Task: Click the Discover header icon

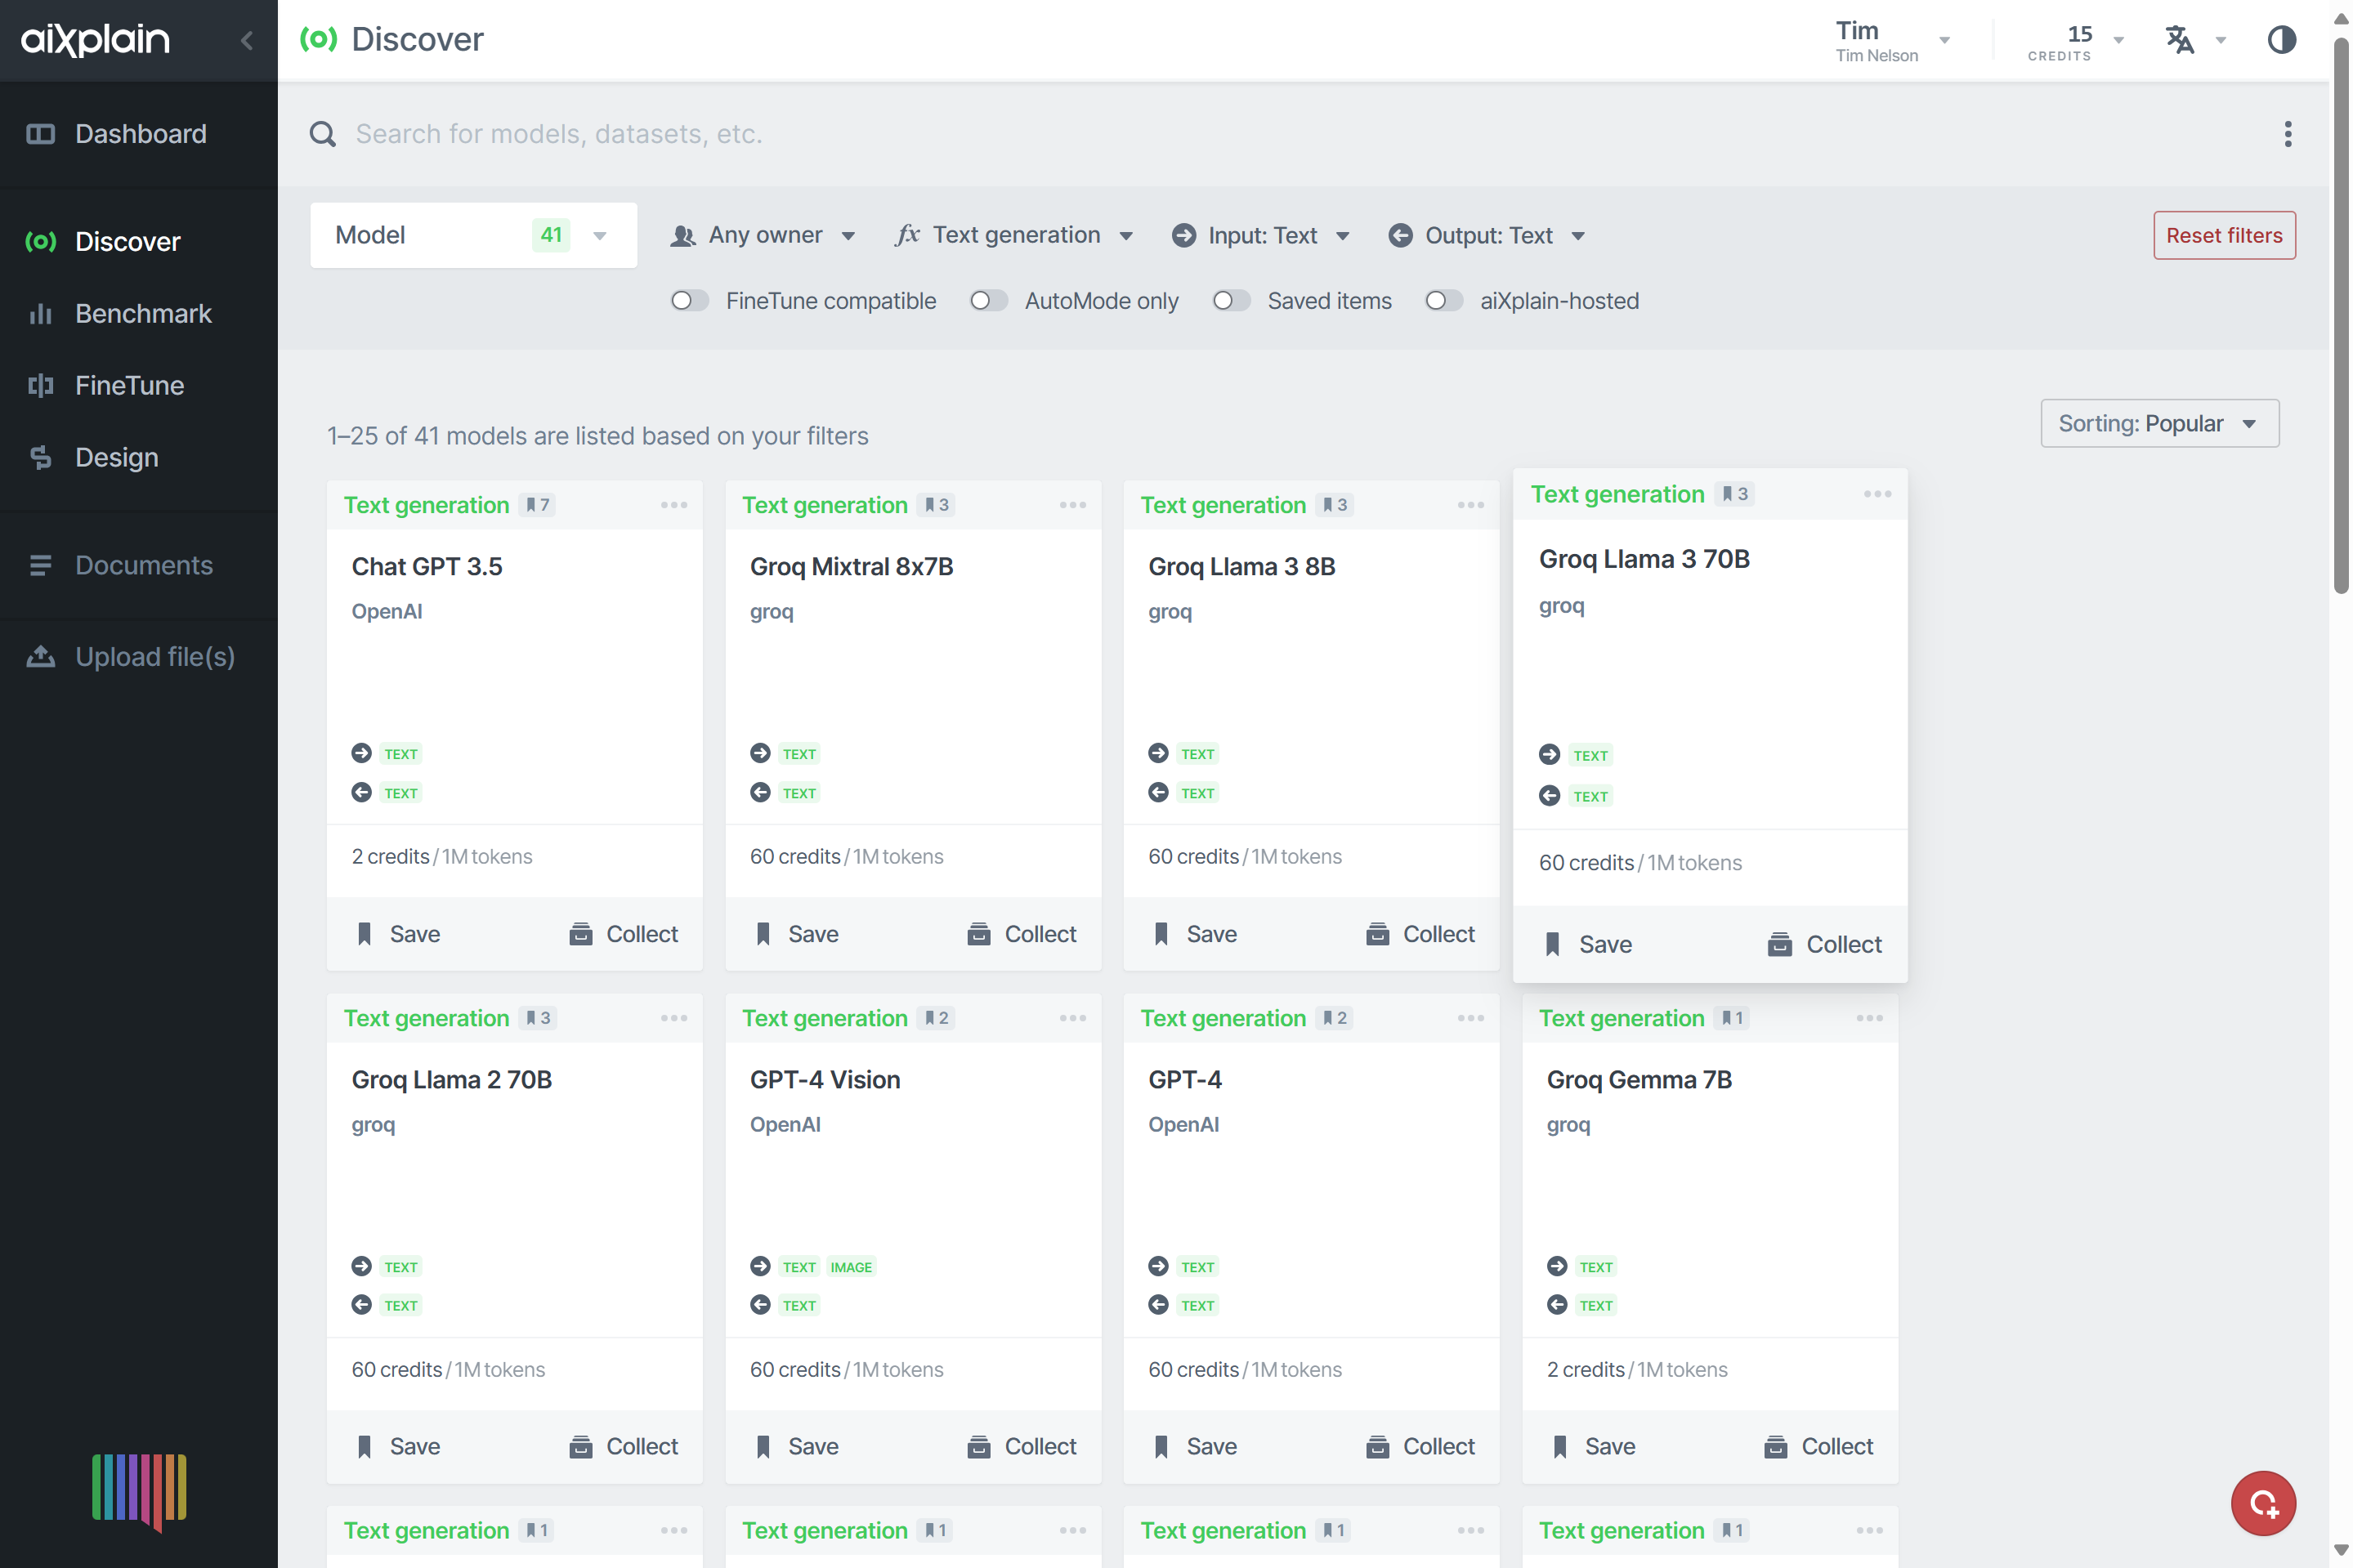Action: coord(319,39)
